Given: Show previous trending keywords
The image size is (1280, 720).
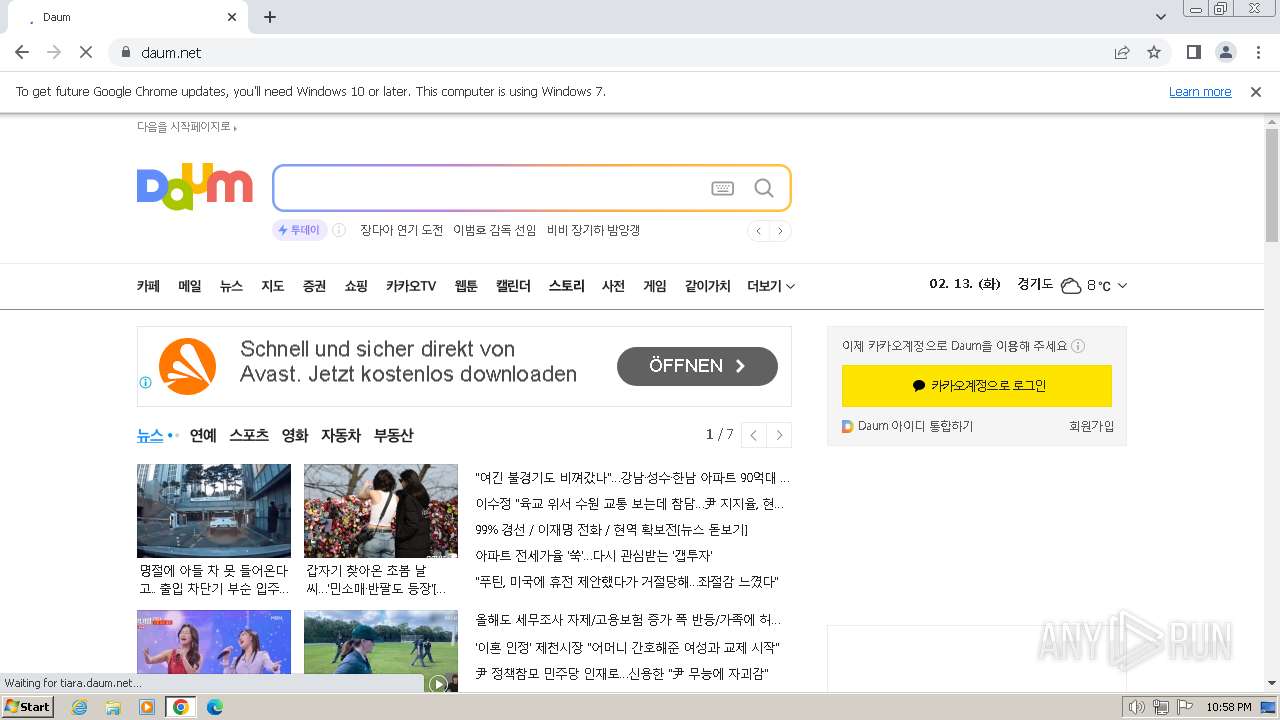Looking at the screenshot, I should (x=759, y=231).
